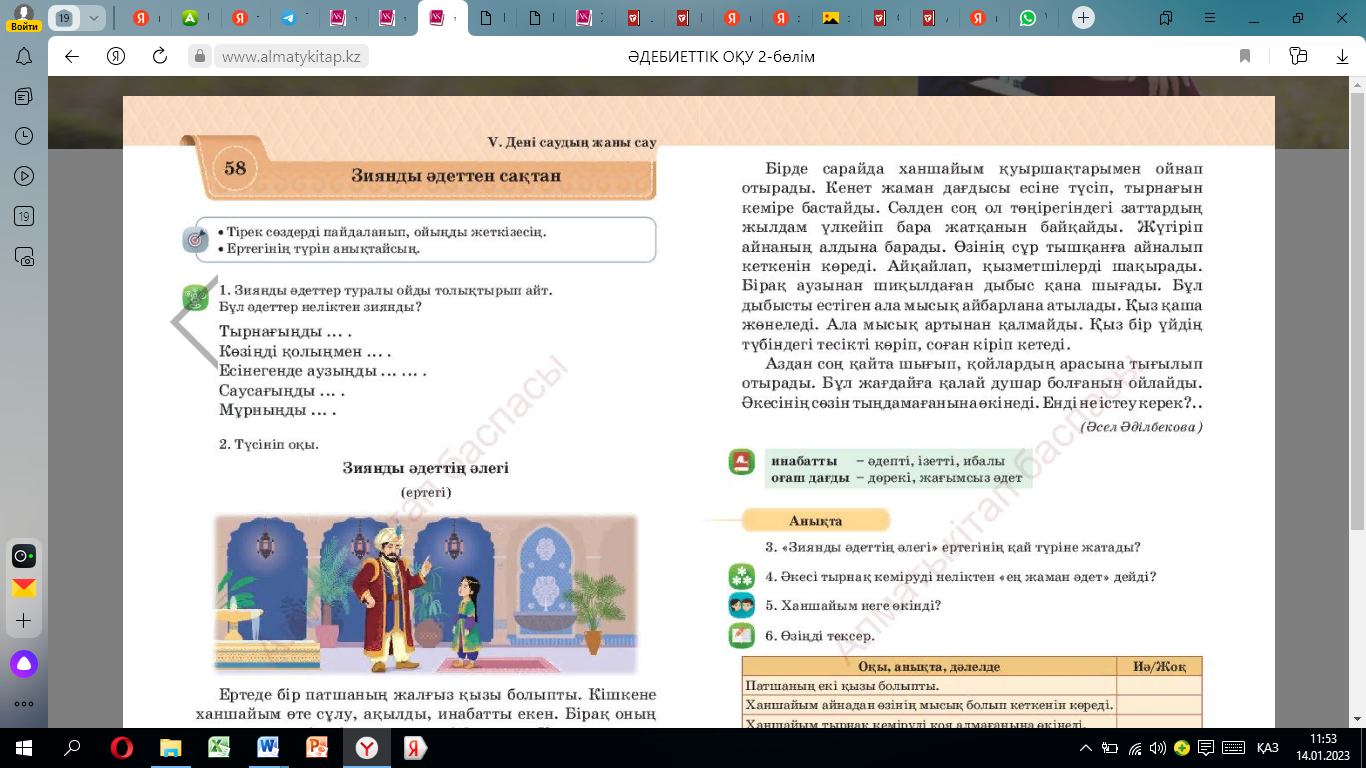
Task: Open notifications bell in the browser sidebar
Action: 24,57
